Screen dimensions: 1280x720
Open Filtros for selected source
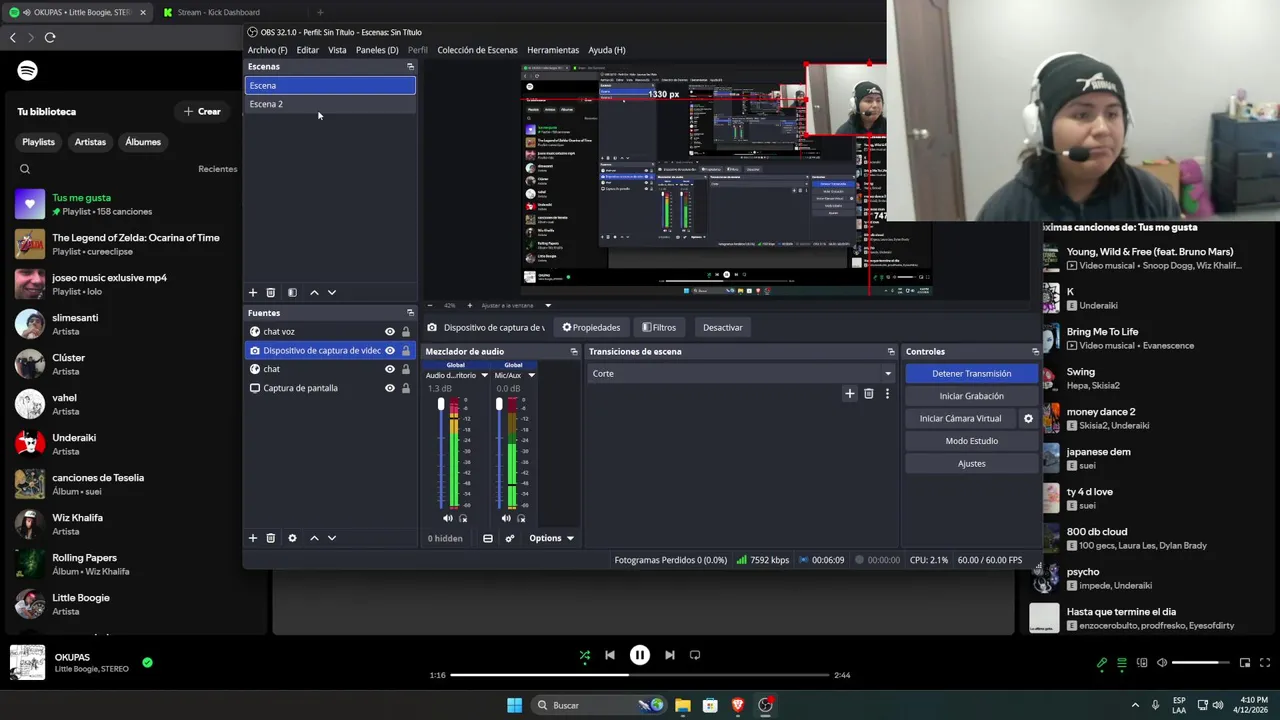[x=659, y=328]
